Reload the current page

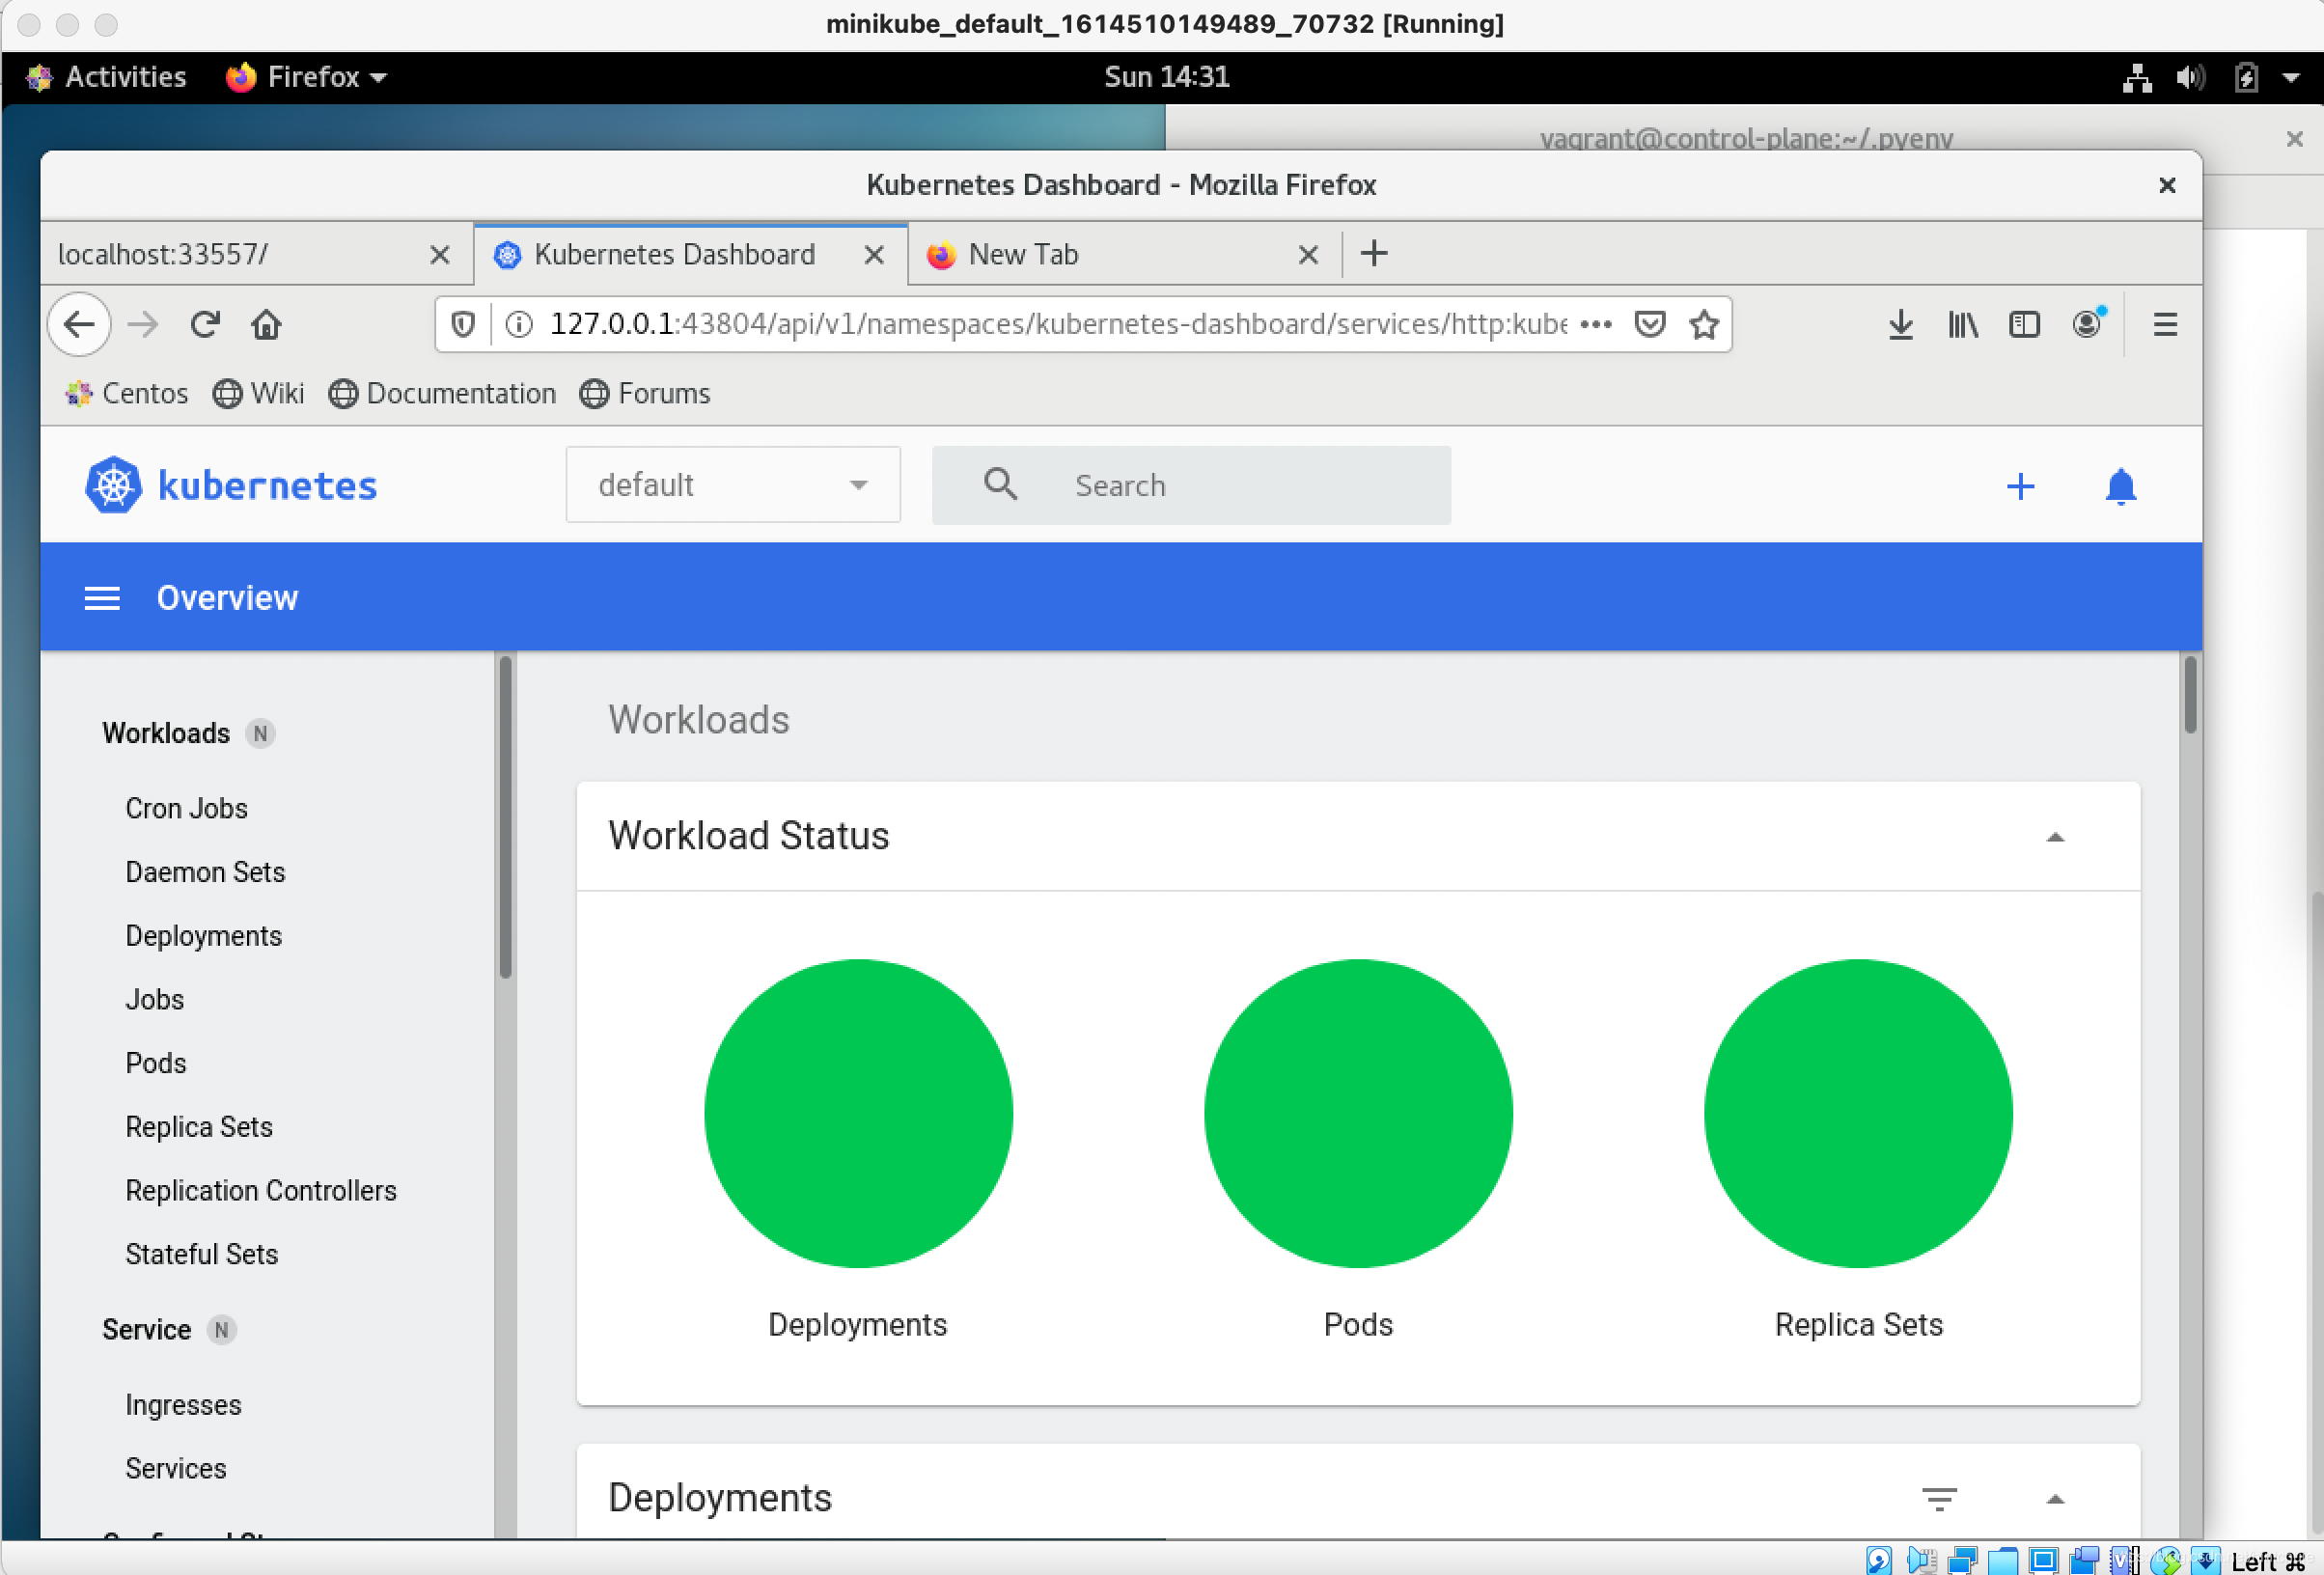pyautogui.click(x=205, y=324)
